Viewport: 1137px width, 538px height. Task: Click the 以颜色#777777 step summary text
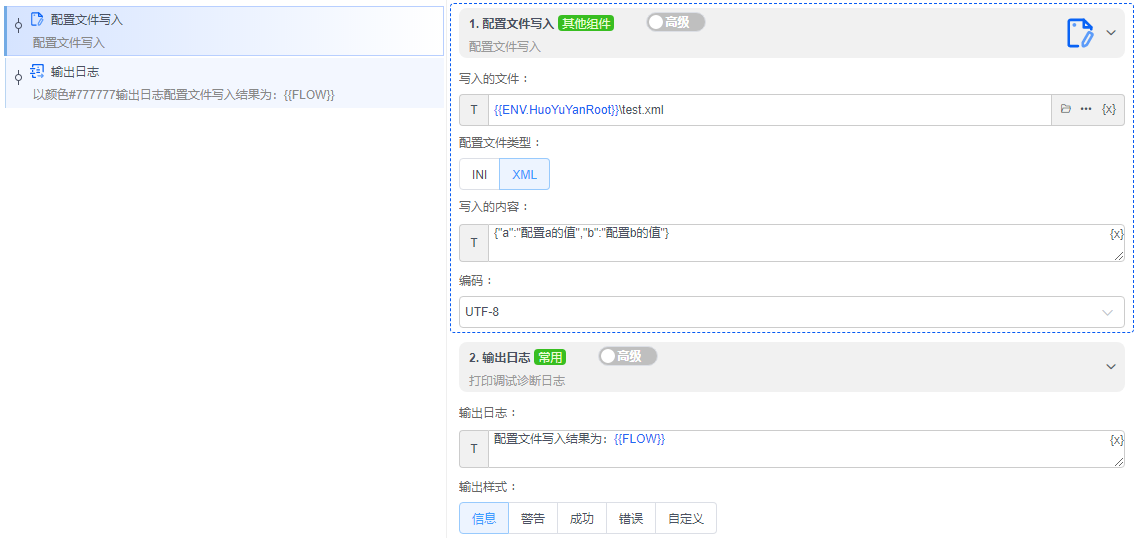[x=183, y=95]
